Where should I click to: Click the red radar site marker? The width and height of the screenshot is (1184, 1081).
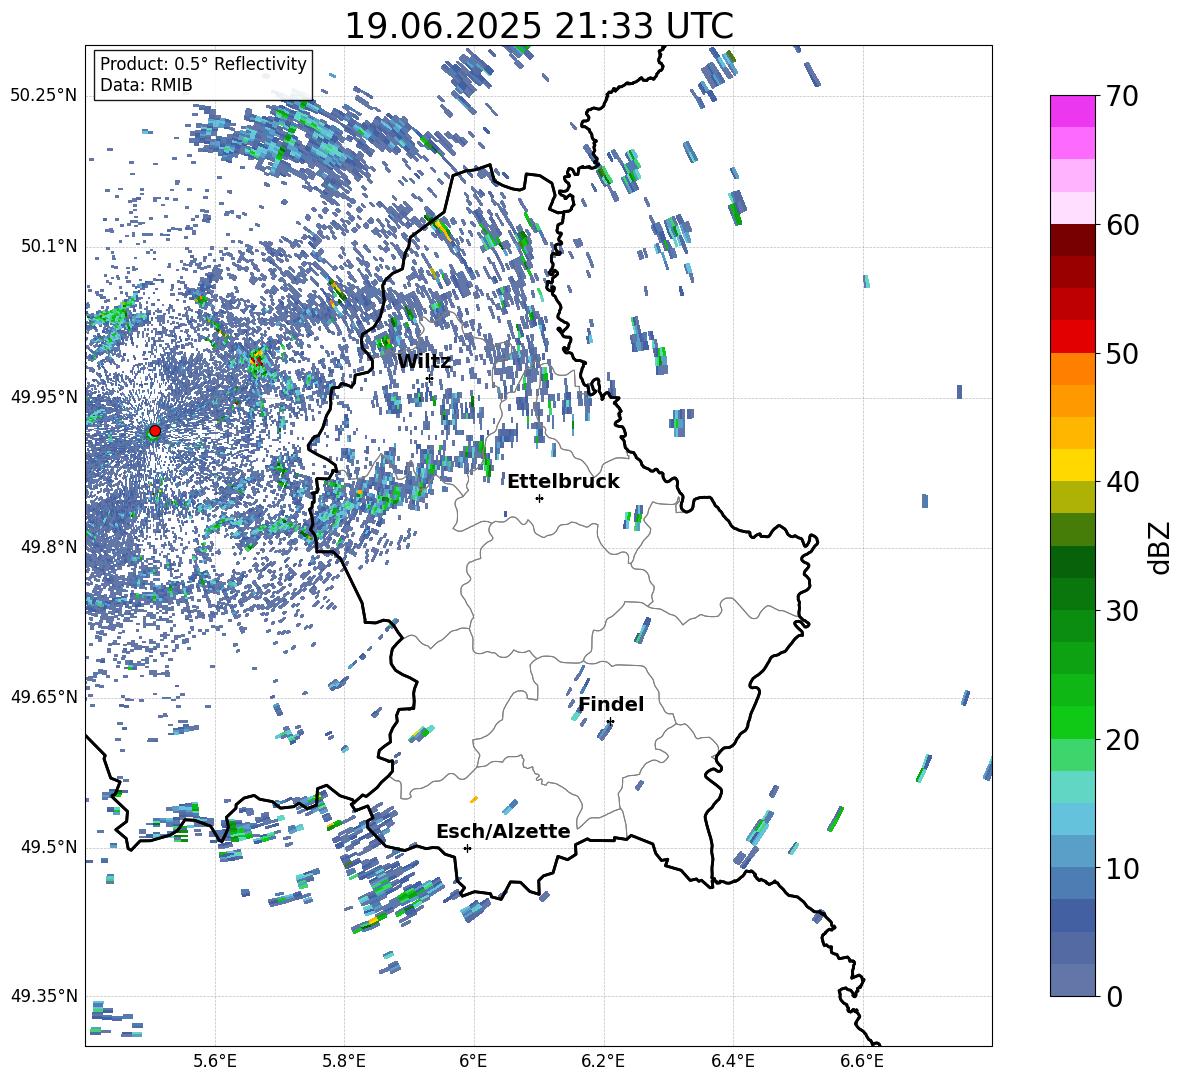[x=155, y=431]
